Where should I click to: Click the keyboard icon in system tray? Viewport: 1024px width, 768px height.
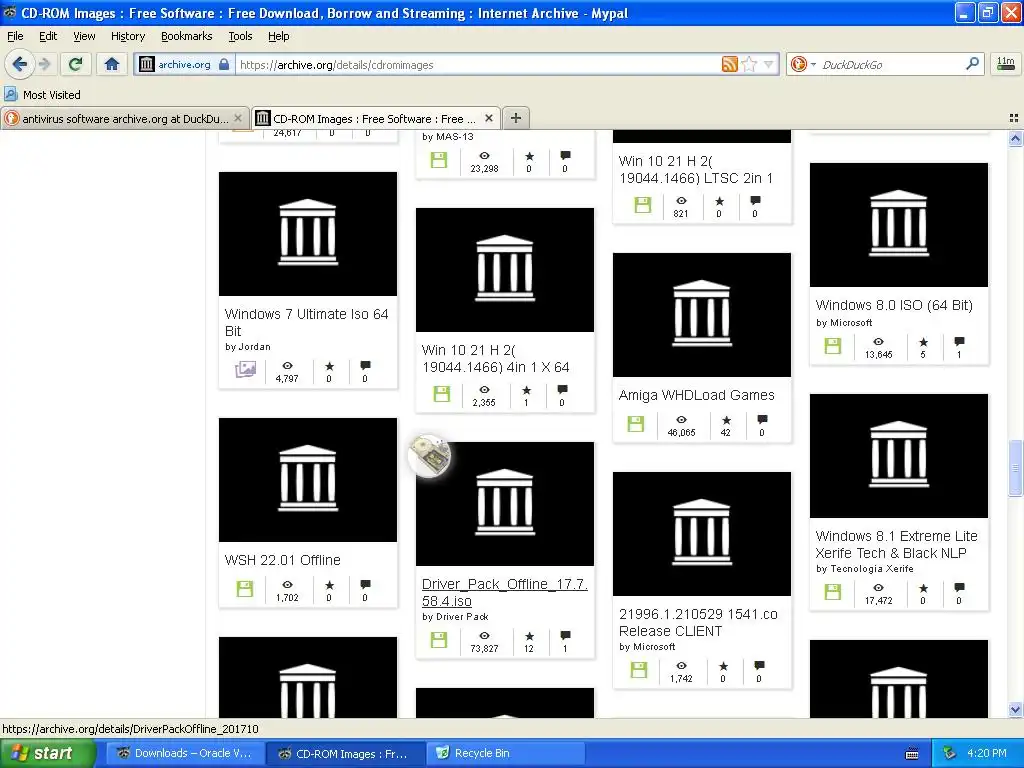(x=912, y=754)
